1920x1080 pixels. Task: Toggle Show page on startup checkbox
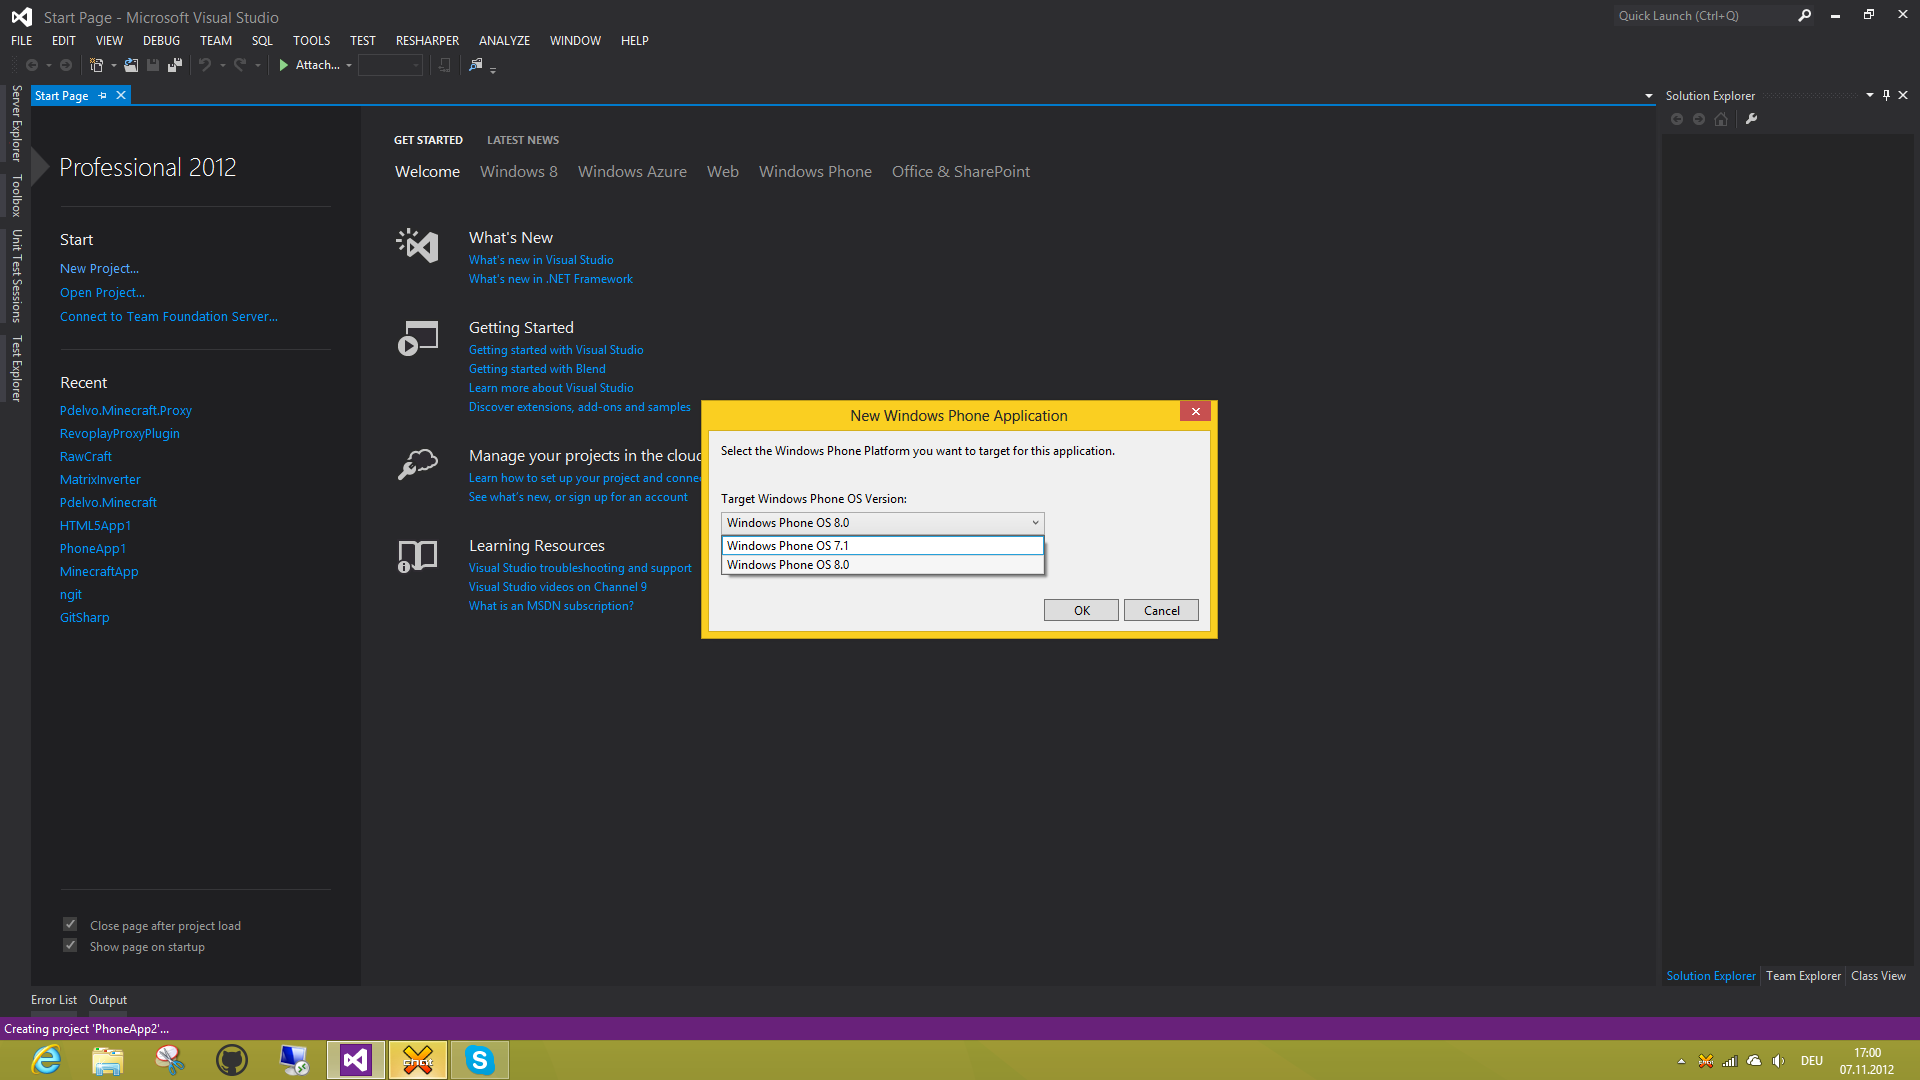tap(70, 946)
